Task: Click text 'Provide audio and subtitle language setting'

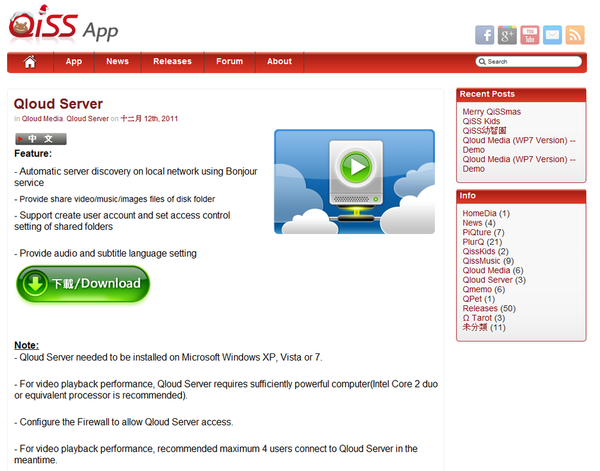Action: [x=106, y=254]
